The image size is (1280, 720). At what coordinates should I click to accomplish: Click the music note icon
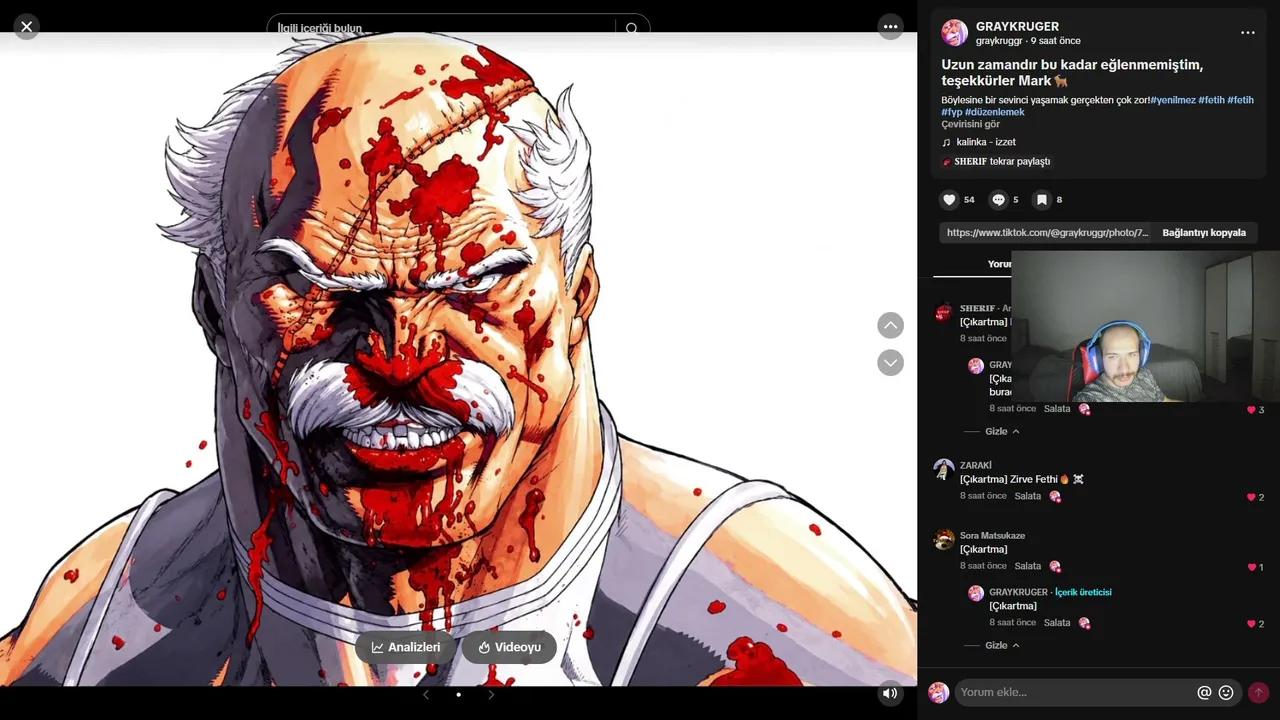point(946,142)
